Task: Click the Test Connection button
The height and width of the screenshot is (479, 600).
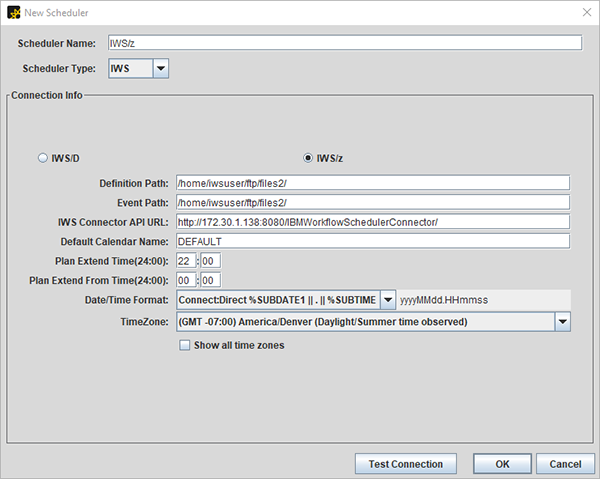Action: [405, 464]
